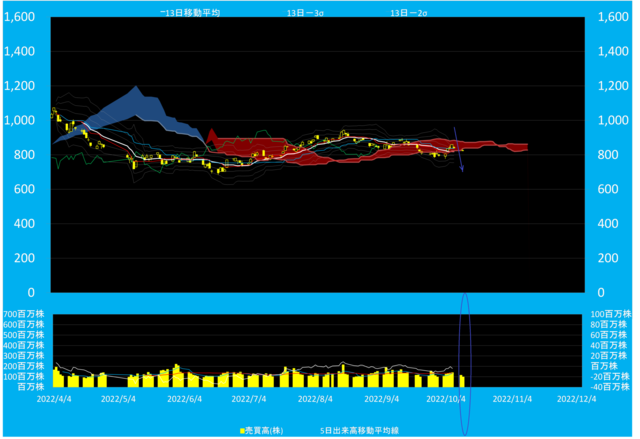Click the 13日移動平均 legend entry
This screenshot has height=439, width=640.
click(x=190, y=13)
